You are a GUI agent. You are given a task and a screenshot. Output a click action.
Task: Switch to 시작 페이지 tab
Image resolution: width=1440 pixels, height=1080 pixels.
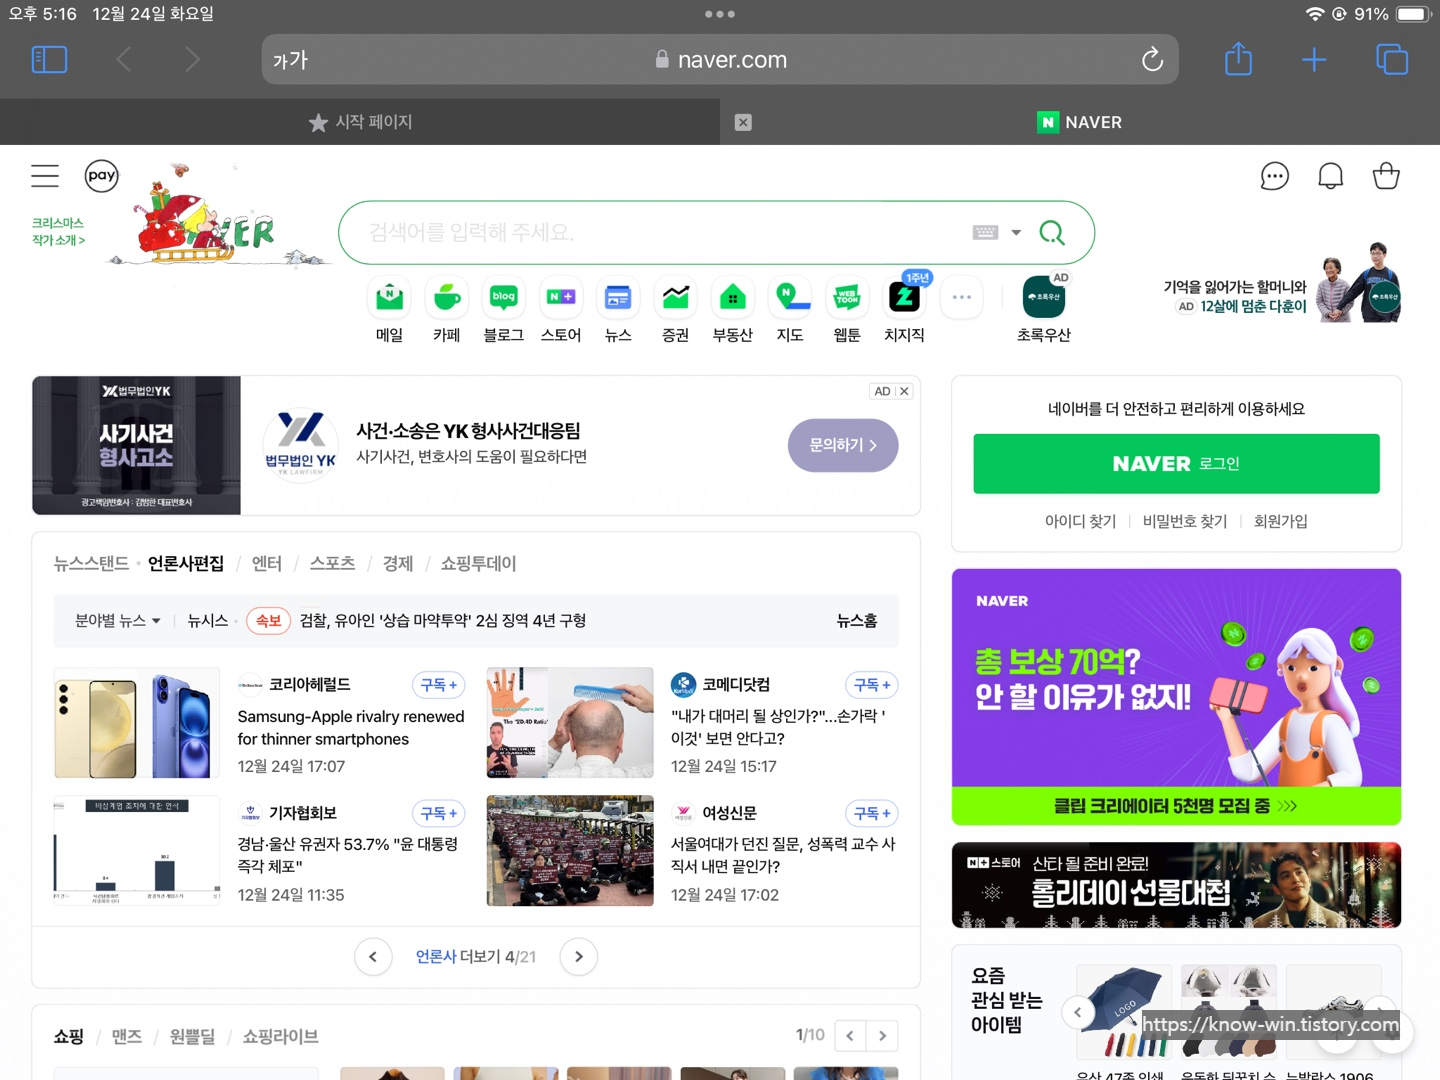[360, 122]
